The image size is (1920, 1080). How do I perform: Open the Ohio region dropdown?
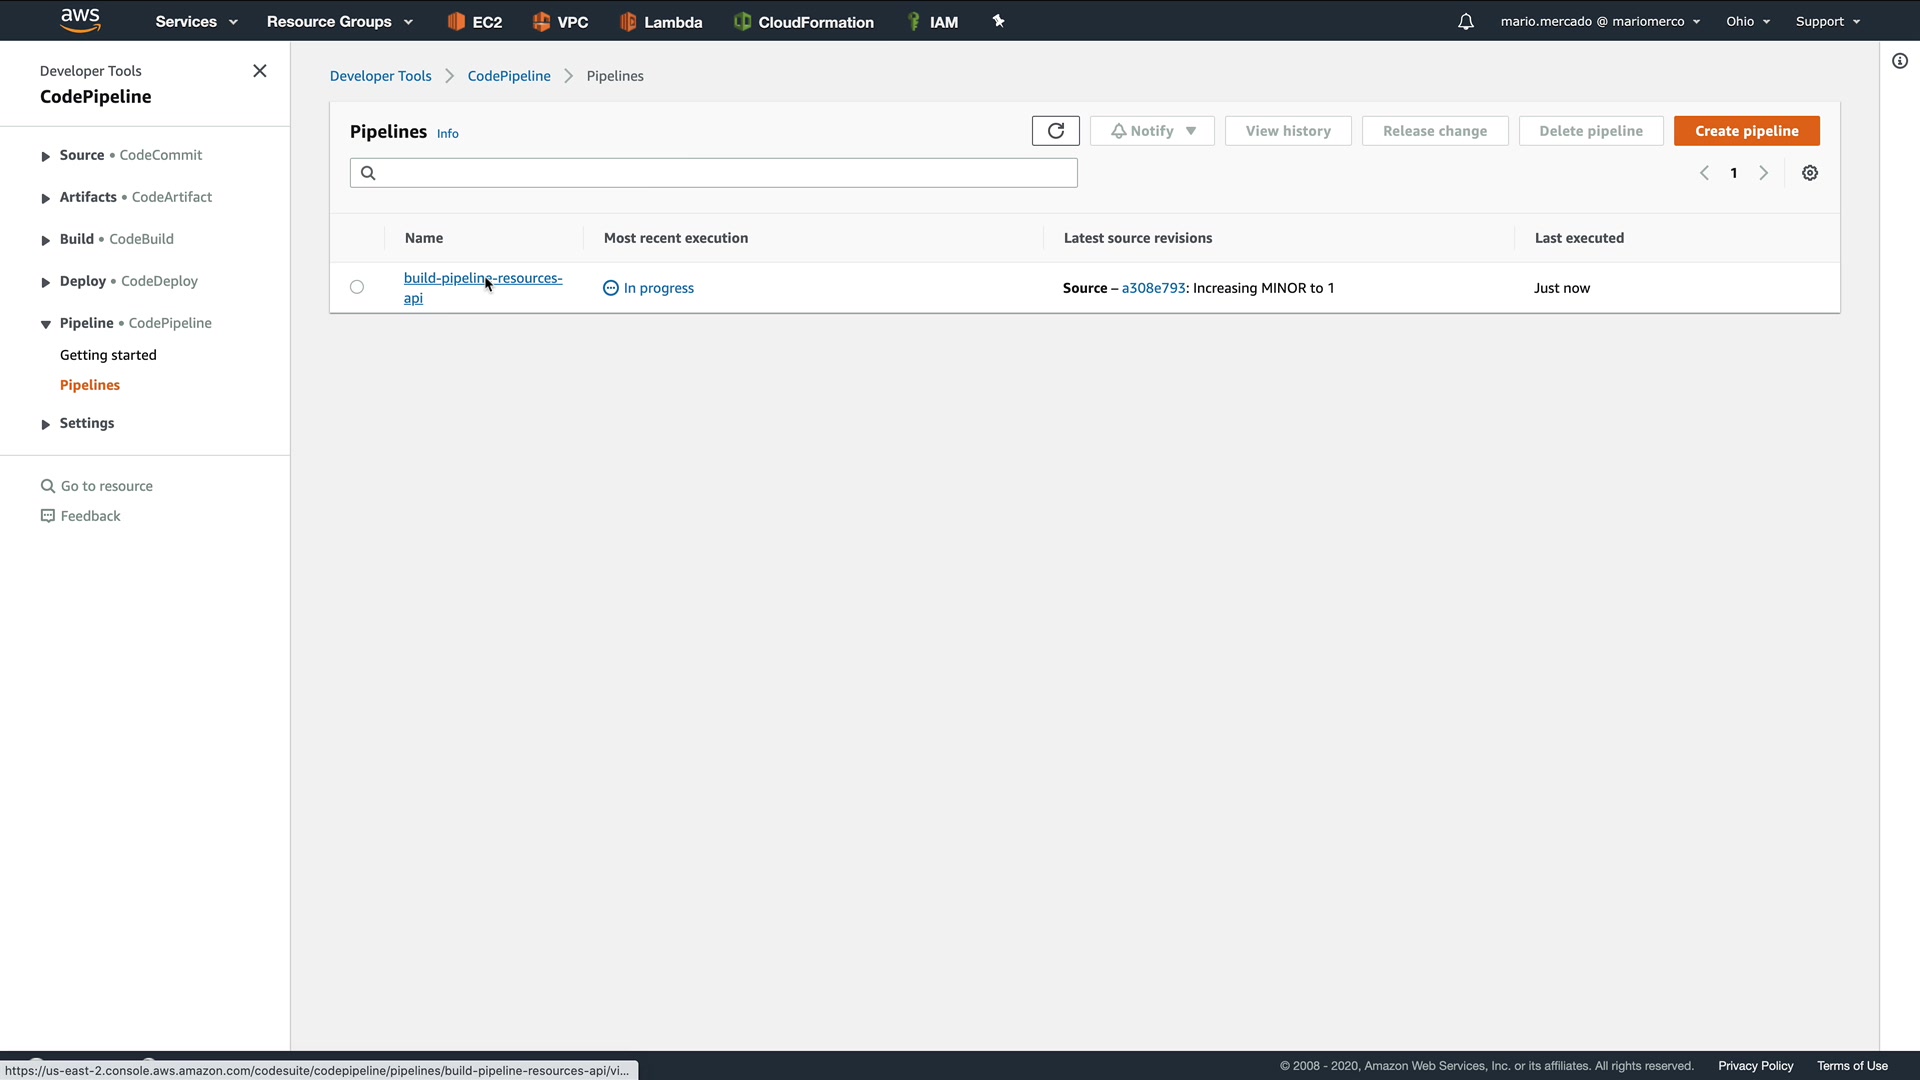pos(1747,21)
